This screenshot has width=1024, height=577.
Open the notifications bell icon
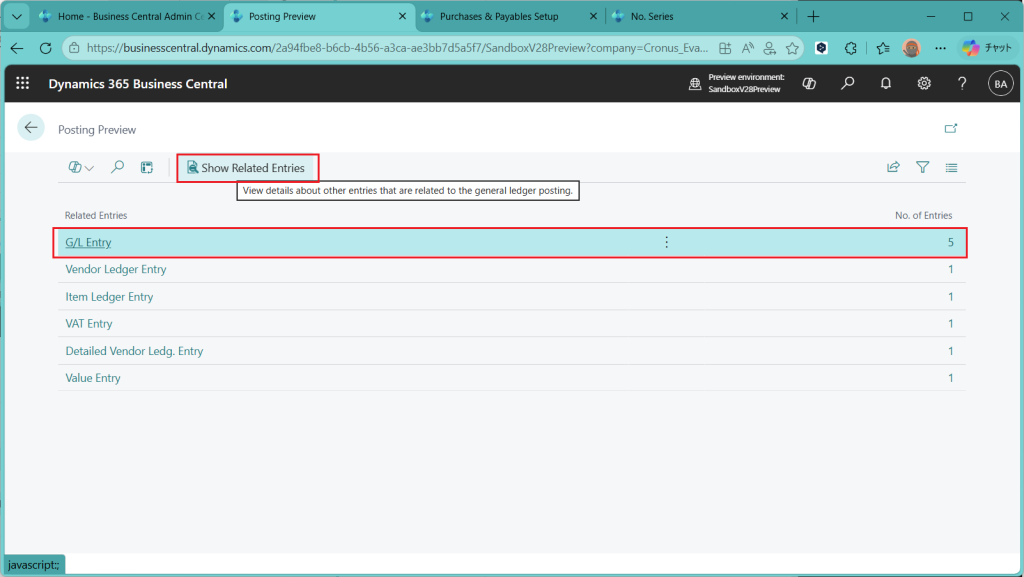coord(886,84)
